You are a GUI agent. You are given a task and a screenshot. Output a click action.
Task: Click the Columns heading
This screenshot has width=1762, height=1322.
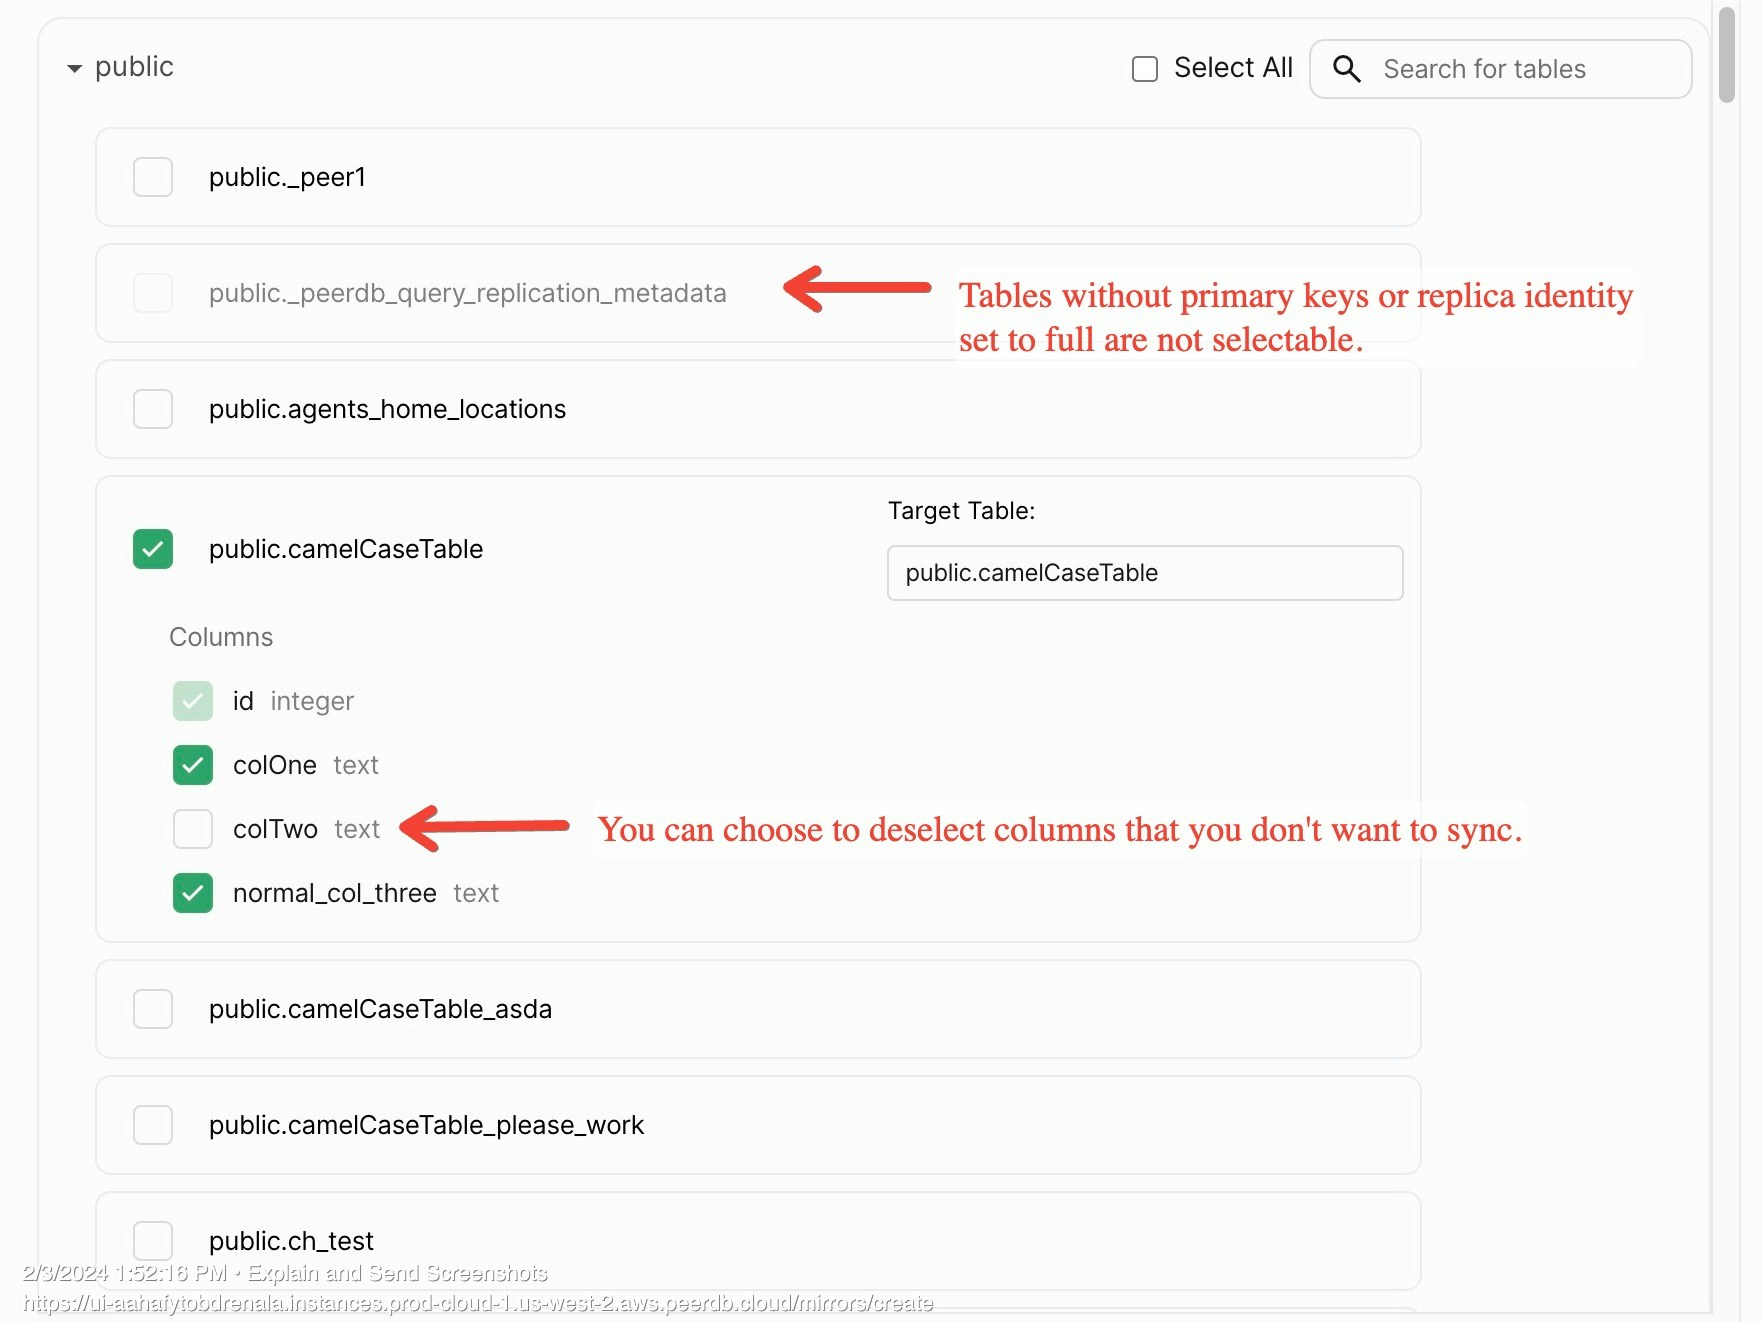pyautogui.click(x=221, y=637)
